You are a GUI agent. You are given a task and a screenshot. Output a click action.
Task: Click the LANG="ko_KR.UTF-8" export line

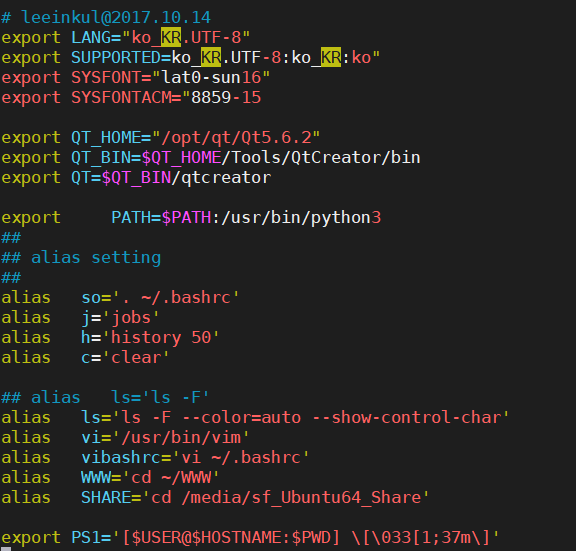click(126, 37)
